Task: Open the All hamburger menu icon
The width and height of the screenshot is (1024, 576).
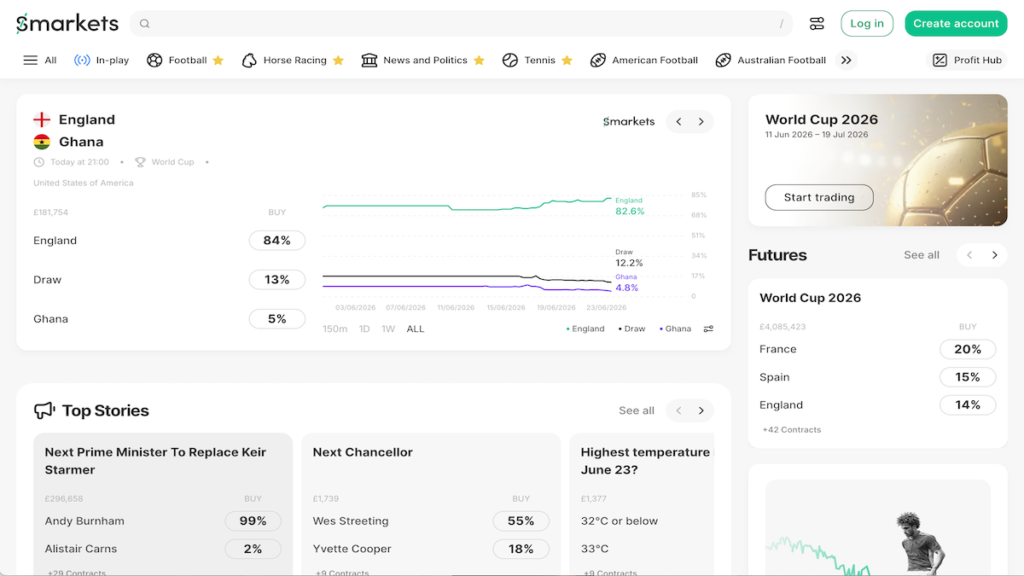Action: (30, 60)
